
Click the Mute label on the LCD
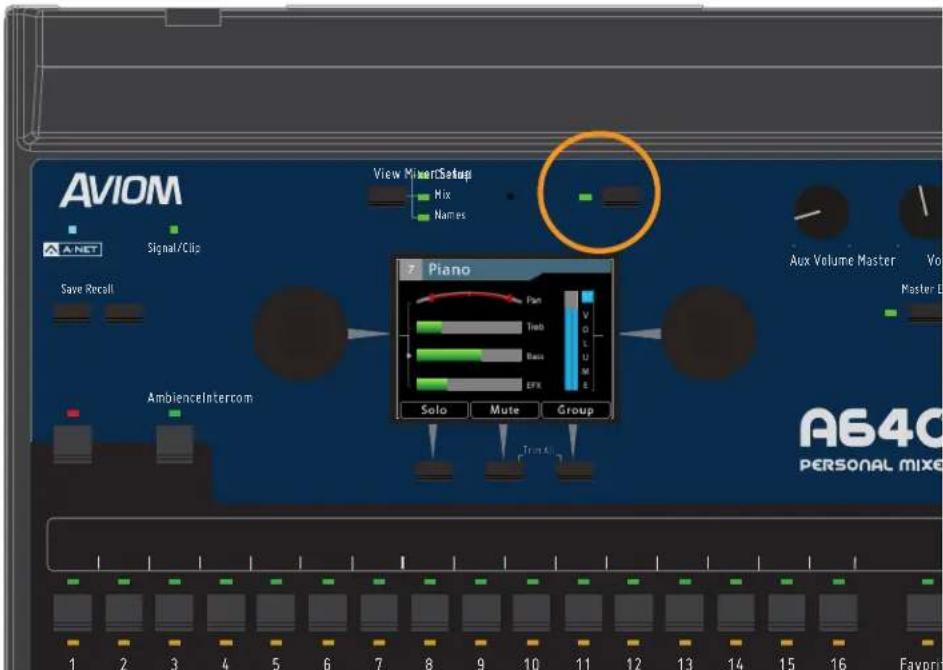[504, 410]
